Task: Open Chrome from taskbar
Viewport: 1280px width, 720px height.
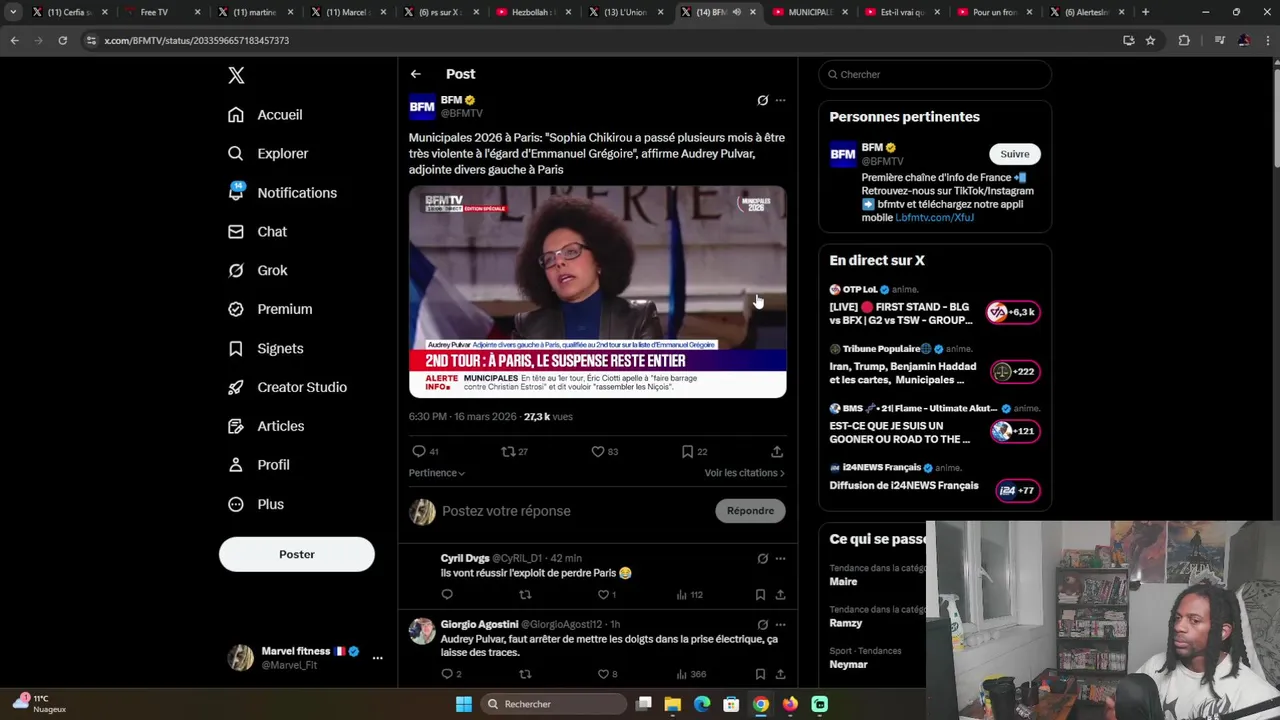Action: (x=761, y=704)
